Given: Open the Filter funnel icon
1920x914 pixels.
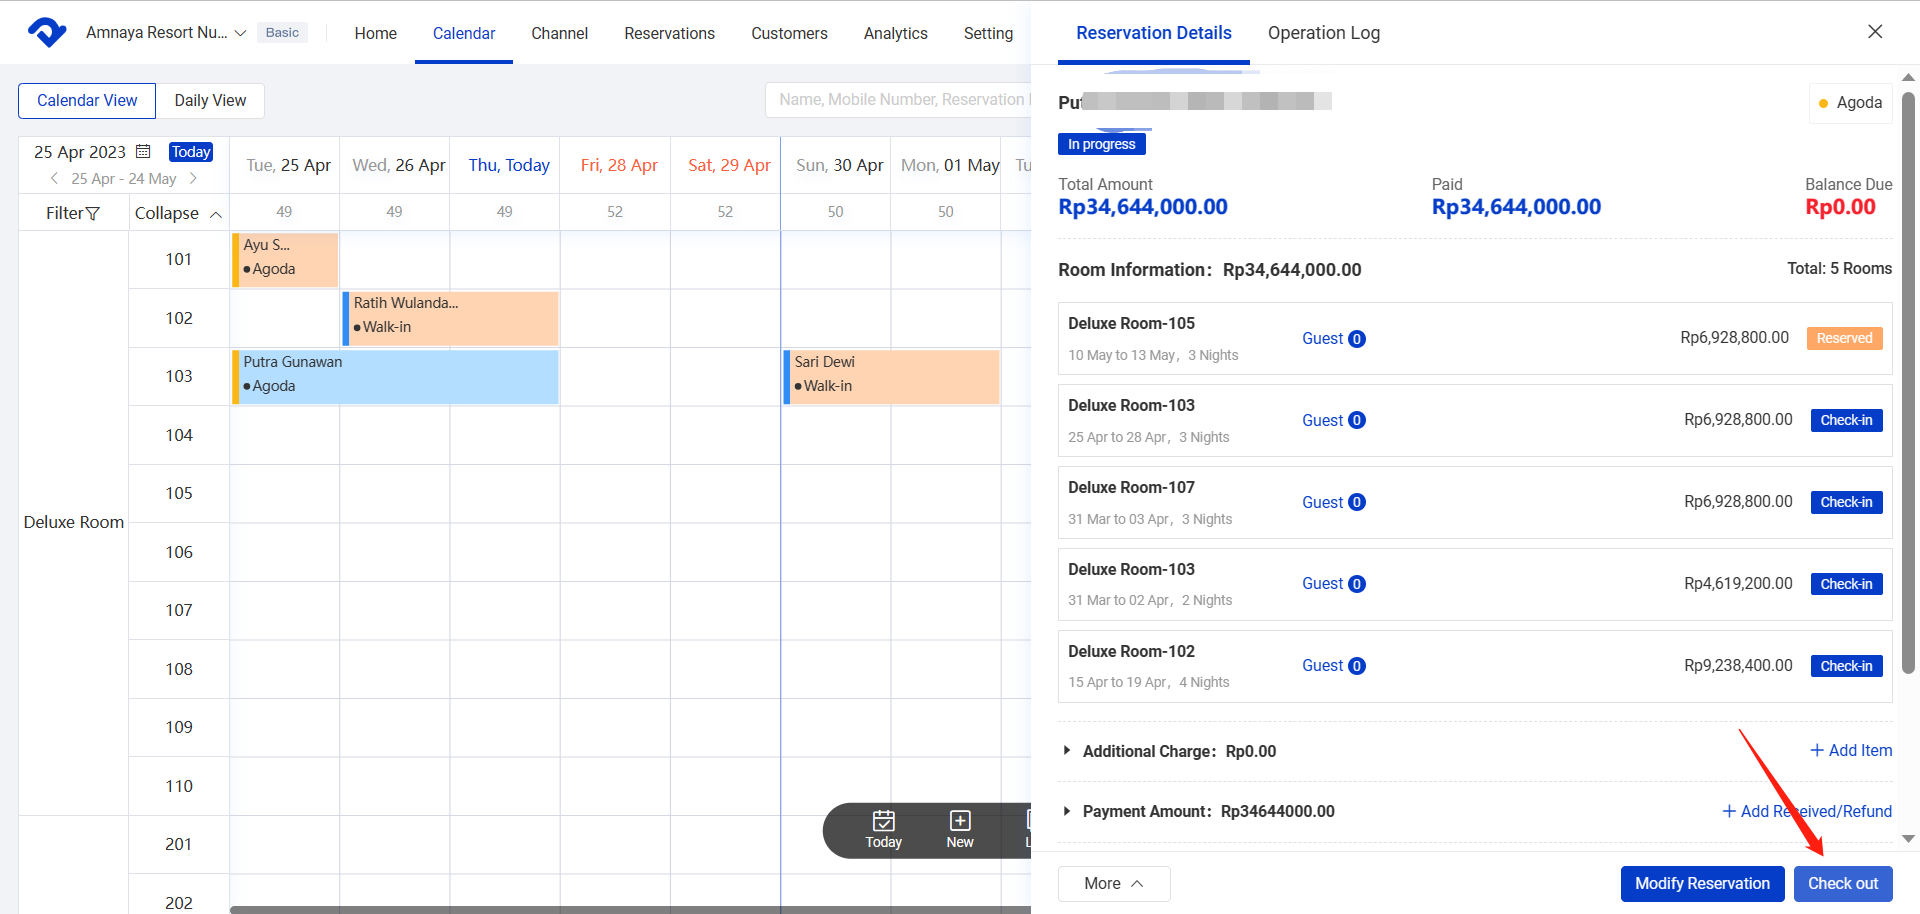Looking at the screenshot, I should point(93,214).
